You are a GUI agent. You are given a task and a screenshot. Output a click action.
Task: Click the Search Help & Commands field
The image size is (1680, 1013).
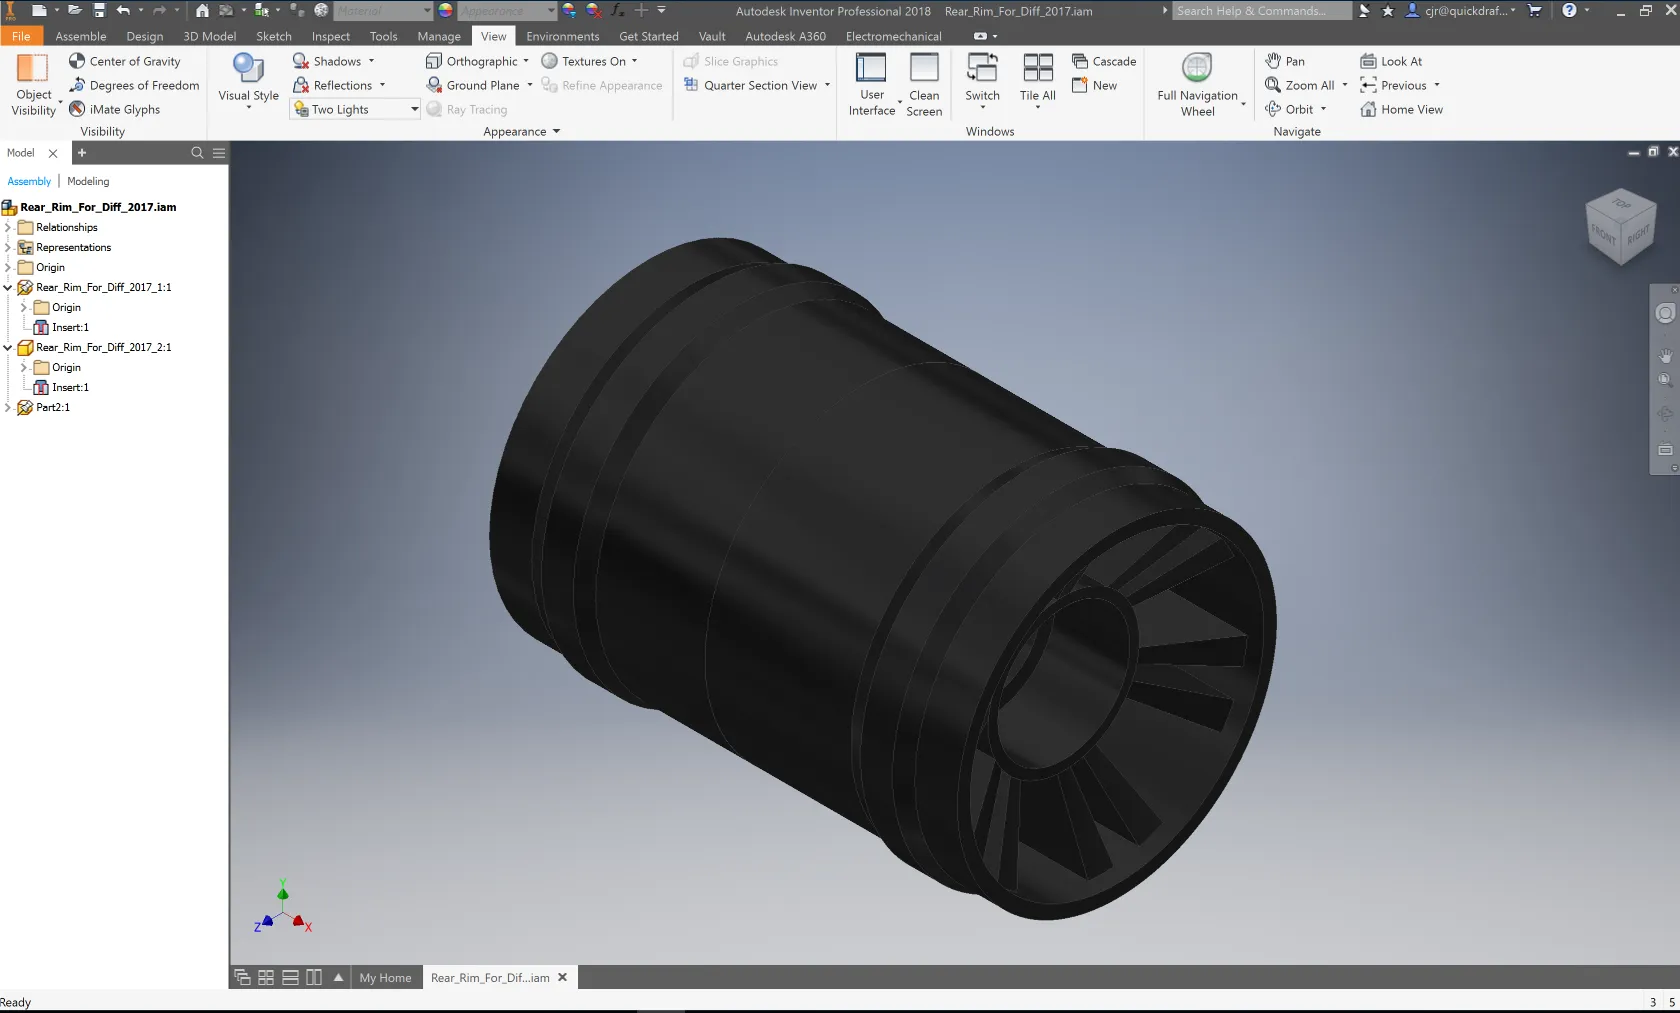[x=1262, y=11]
